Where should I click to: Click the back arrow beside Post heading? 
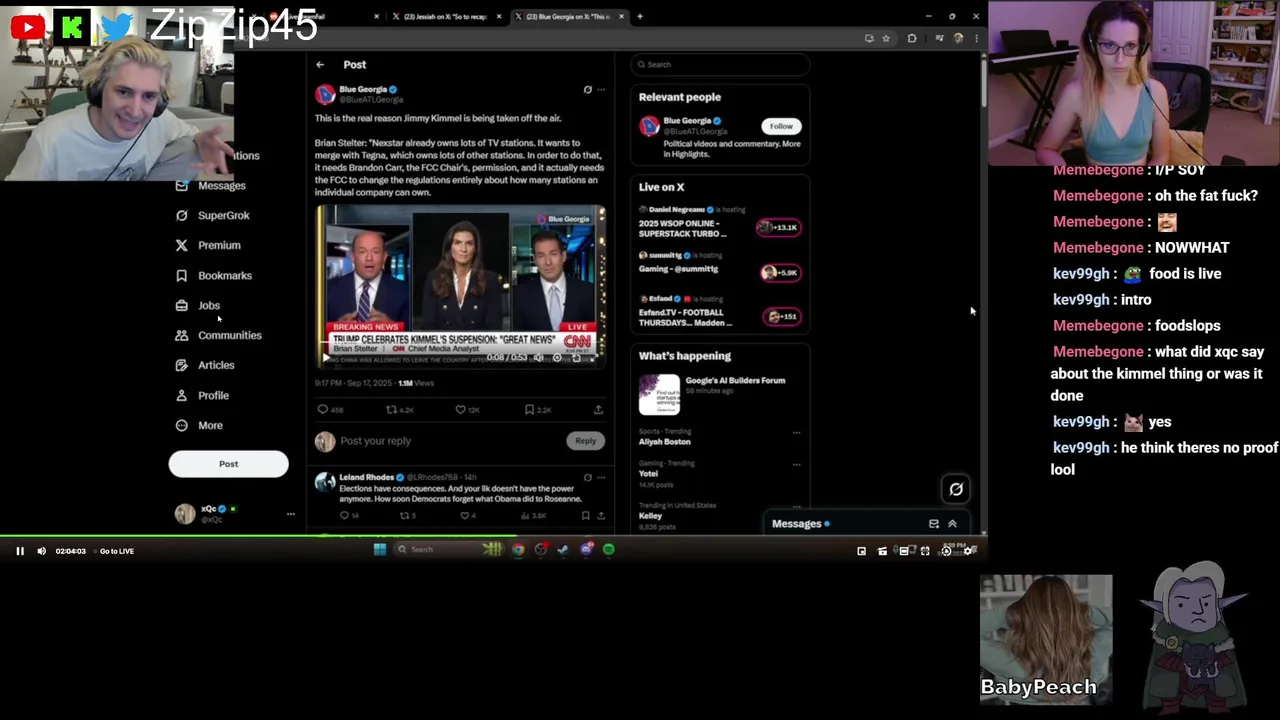pos(320,65)
